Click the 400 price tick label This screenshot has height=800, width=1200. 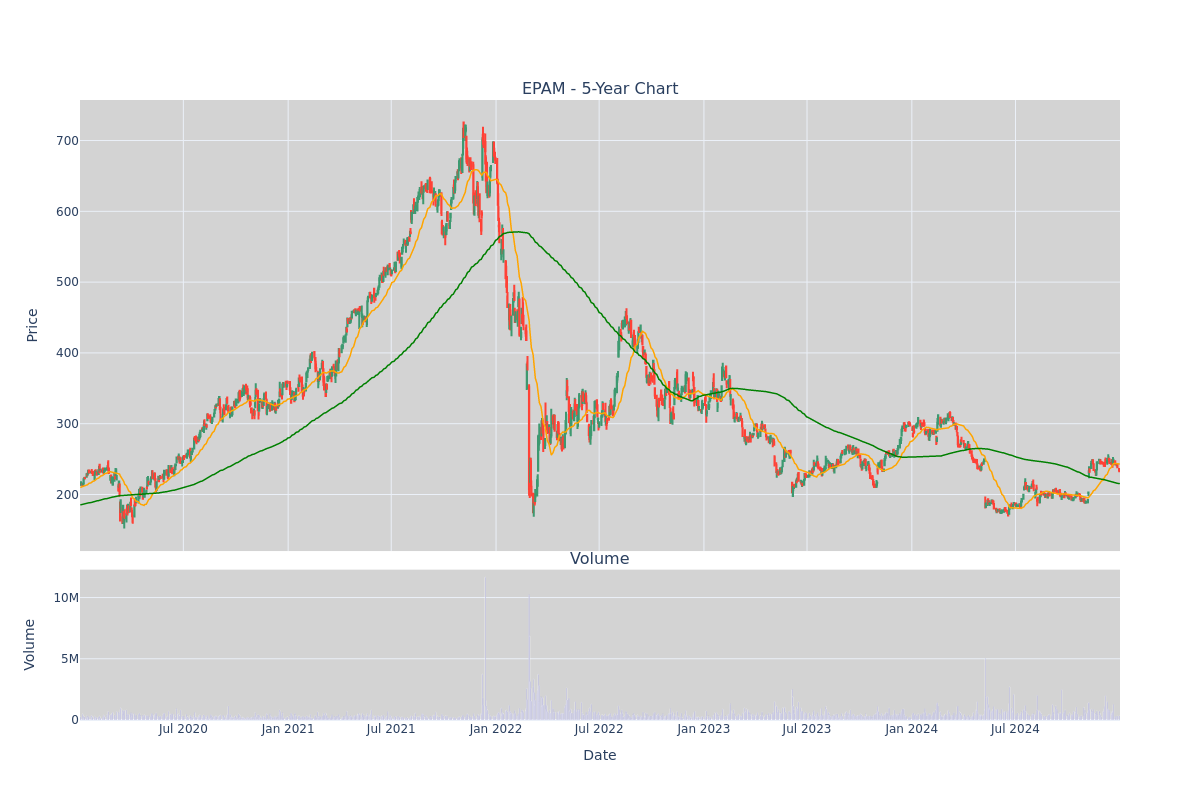click(67, 353)
